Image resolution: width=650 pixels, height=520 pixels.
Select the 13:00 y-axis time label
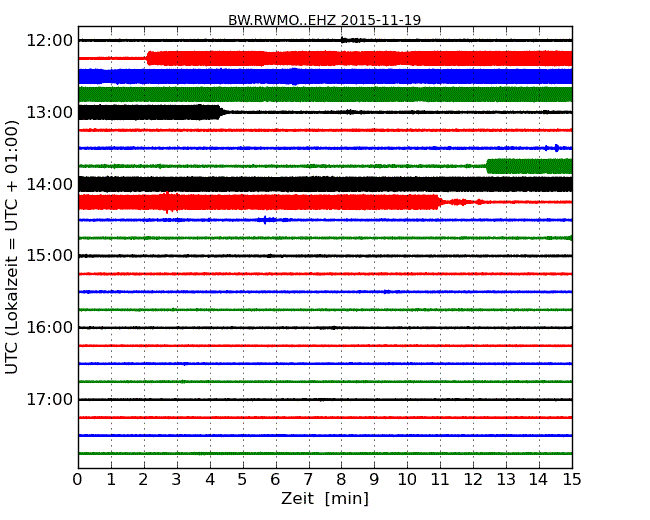click(x=49, y=112)
